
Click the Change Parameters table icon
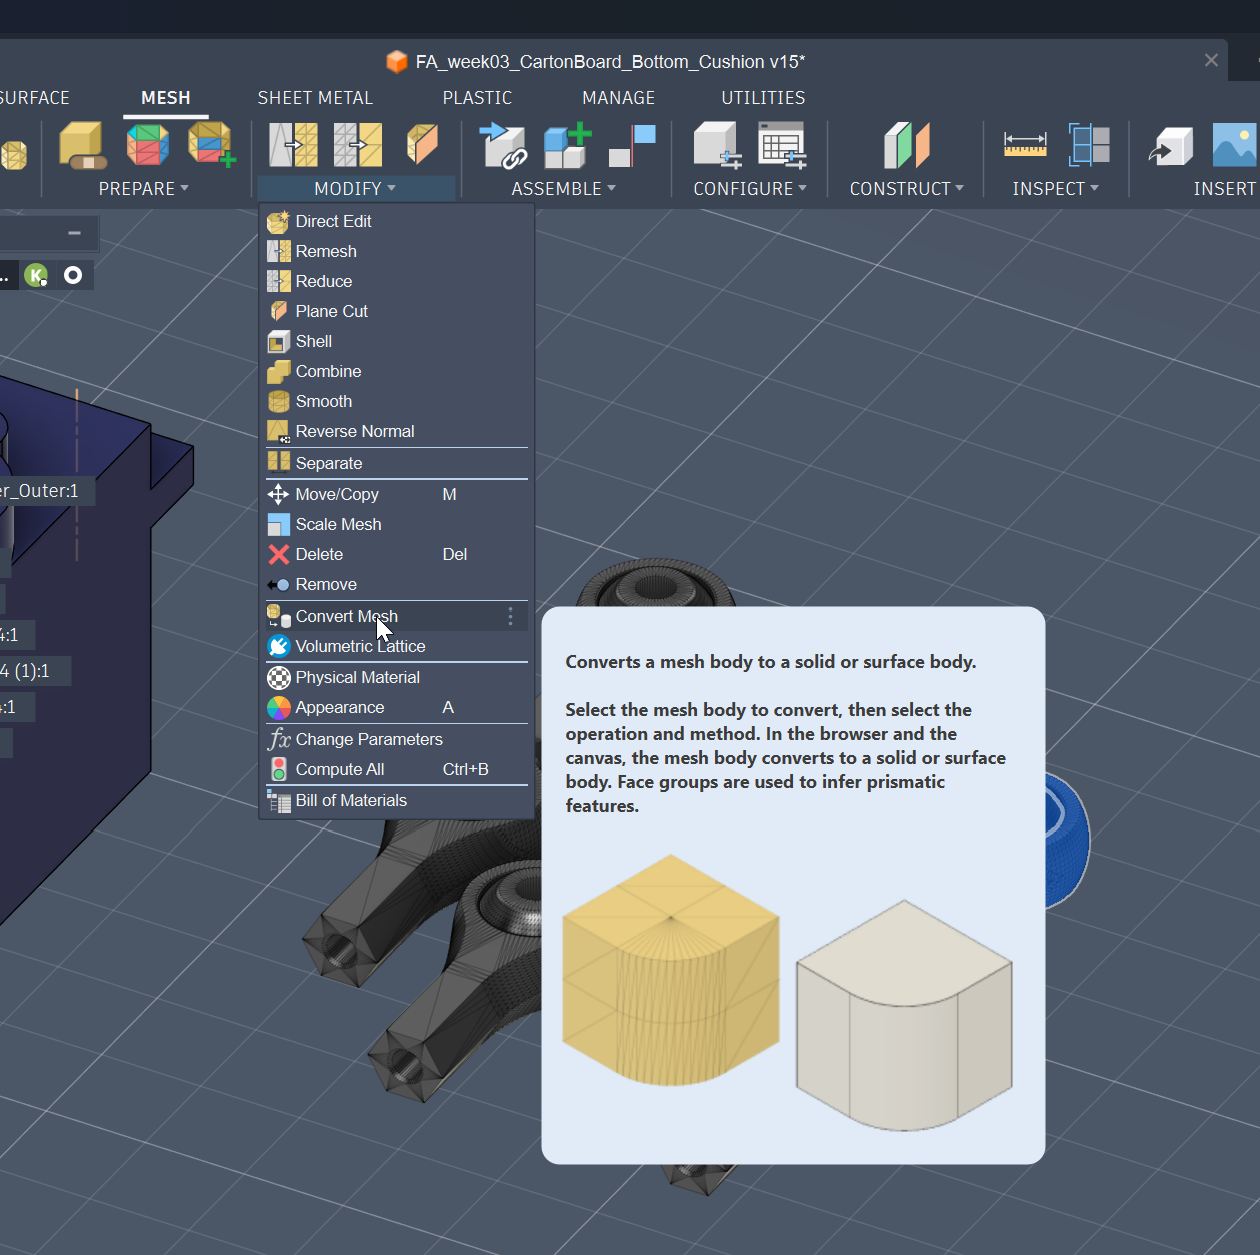781,145
